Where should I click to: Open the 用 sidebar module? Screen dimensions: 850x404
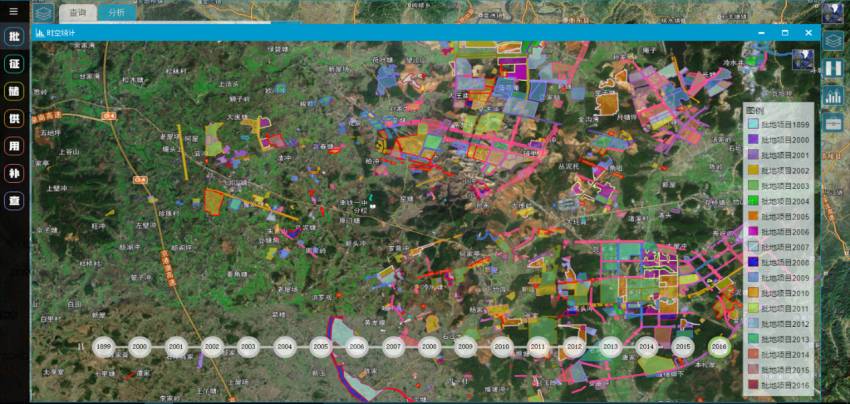14,146
